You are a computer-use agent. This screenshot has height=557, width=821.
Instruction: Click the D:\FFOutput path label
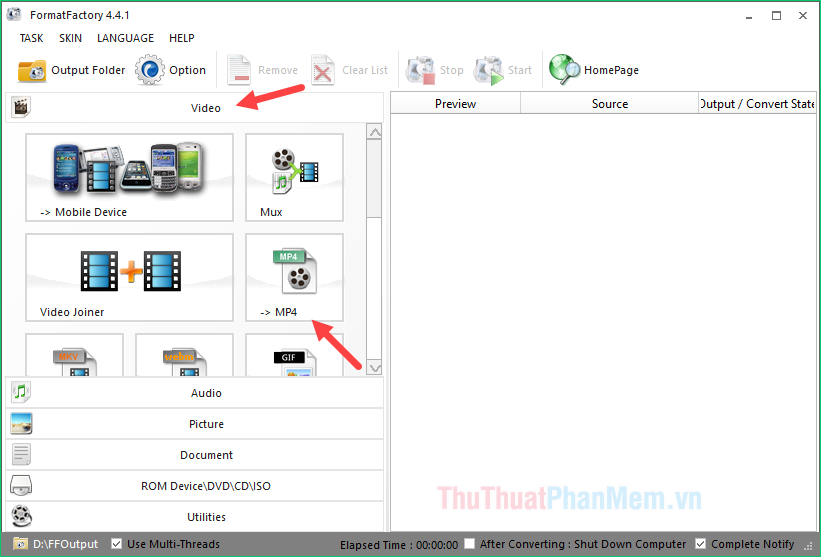65,544
